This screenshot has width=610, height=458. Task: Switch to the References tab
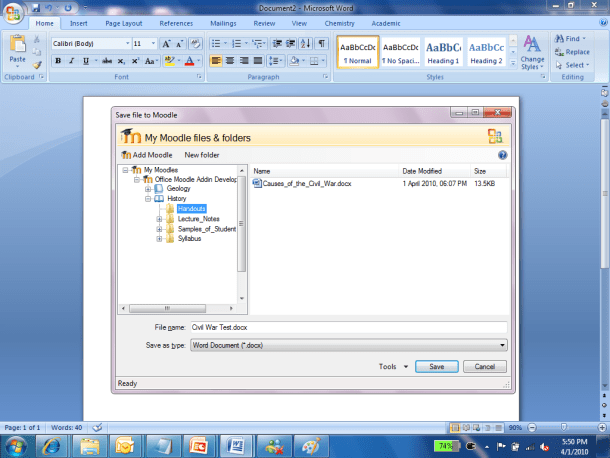coord(176,23)
